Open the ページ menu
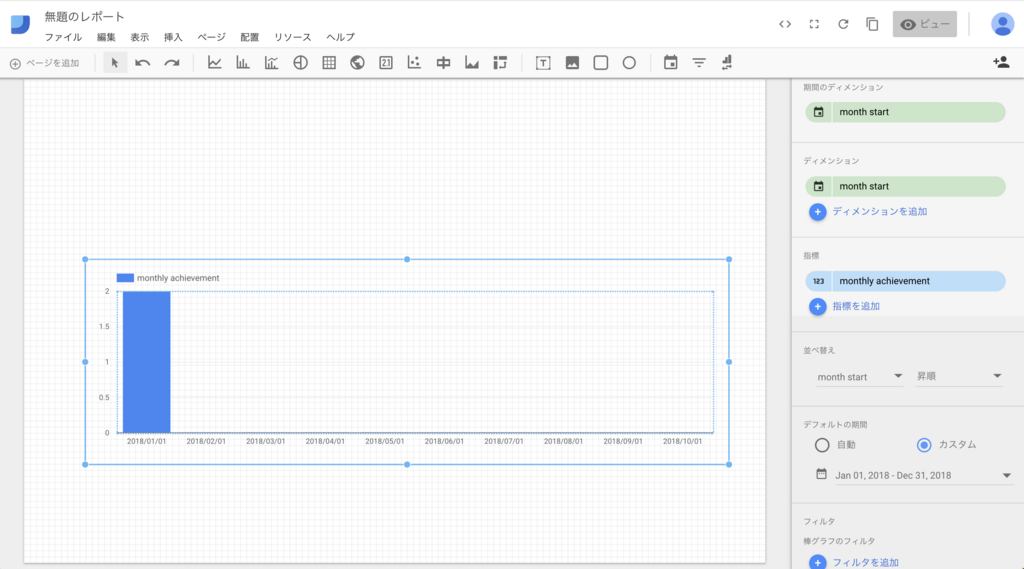1024x569 pixels. pos(212,37)
